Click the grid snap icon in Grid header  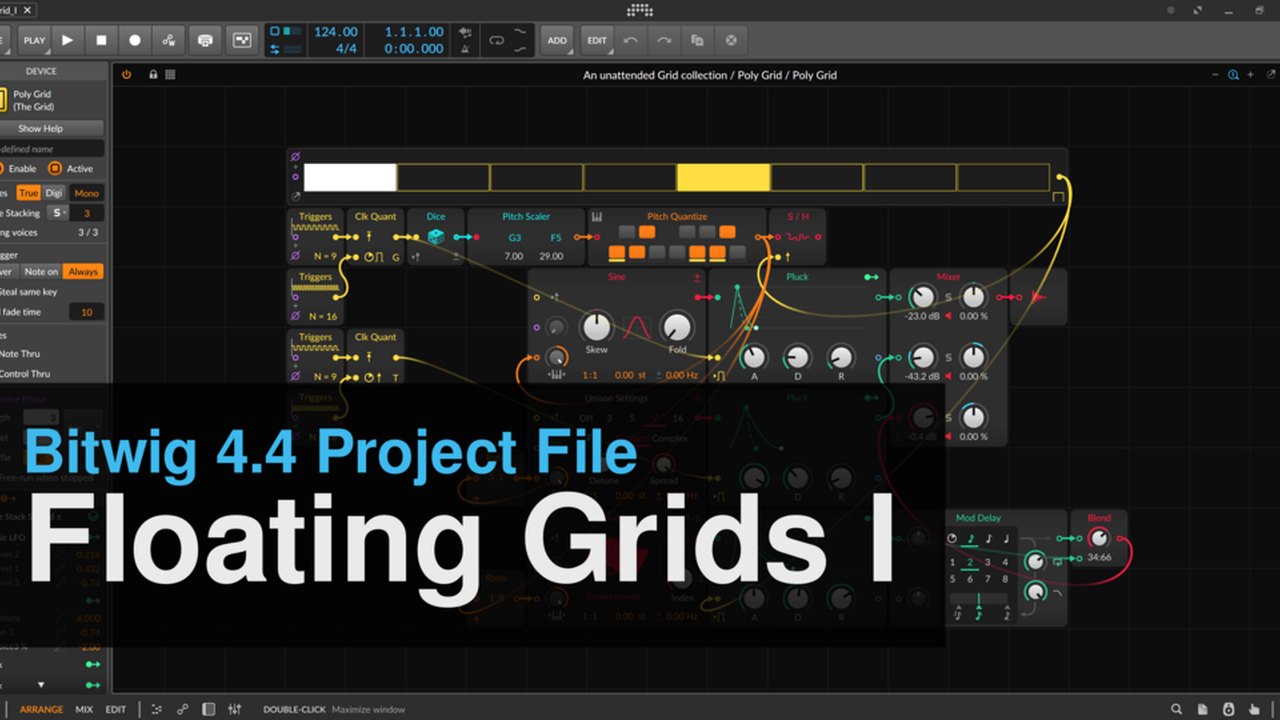pyautogui.click(x=170, y=74)
